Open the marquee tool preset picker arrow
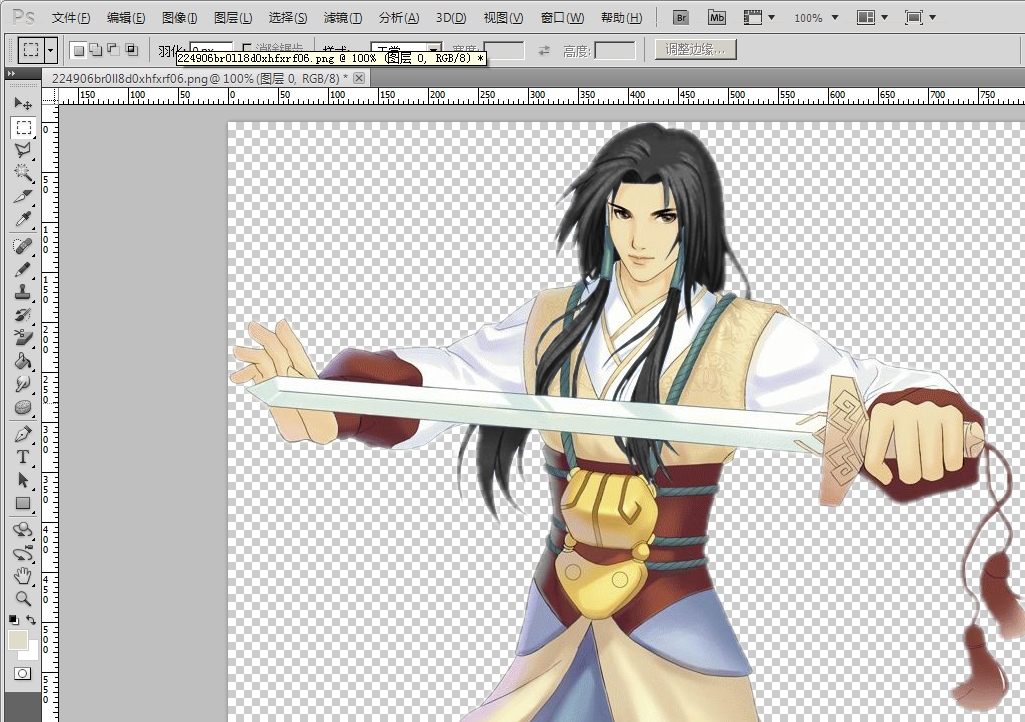This screenshot has width=1025, height=722. point(51,50)
